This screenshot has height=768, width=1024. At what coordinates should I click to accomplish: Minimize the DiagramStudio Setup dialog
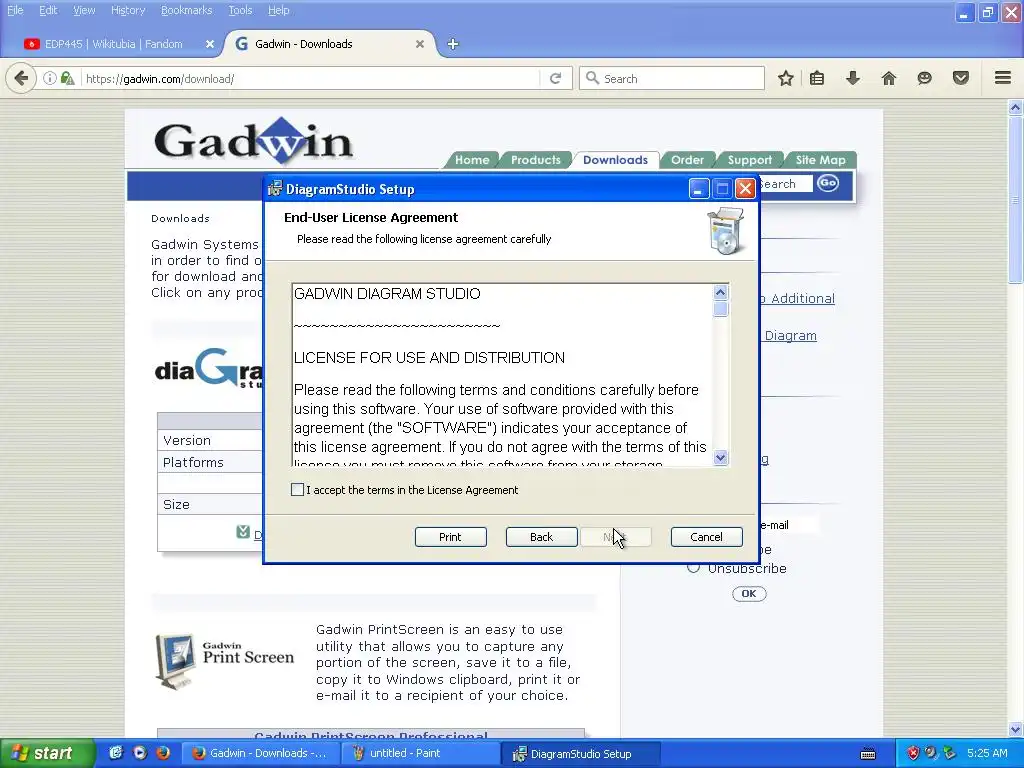[698, 189]
